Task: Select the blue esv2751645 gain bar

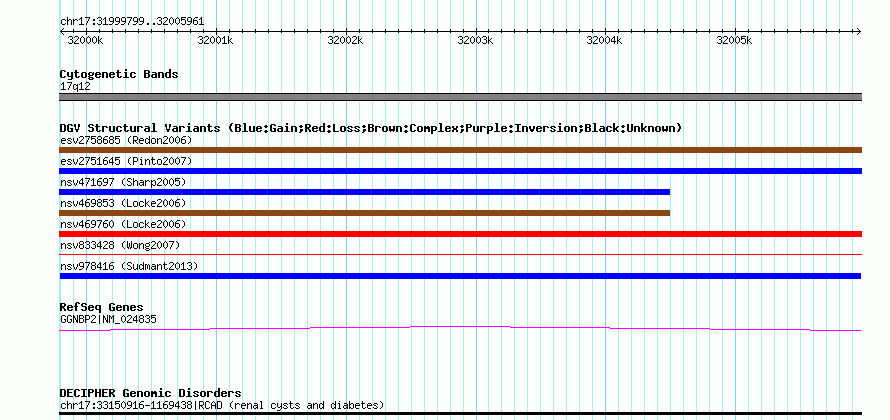Action: 460,171
